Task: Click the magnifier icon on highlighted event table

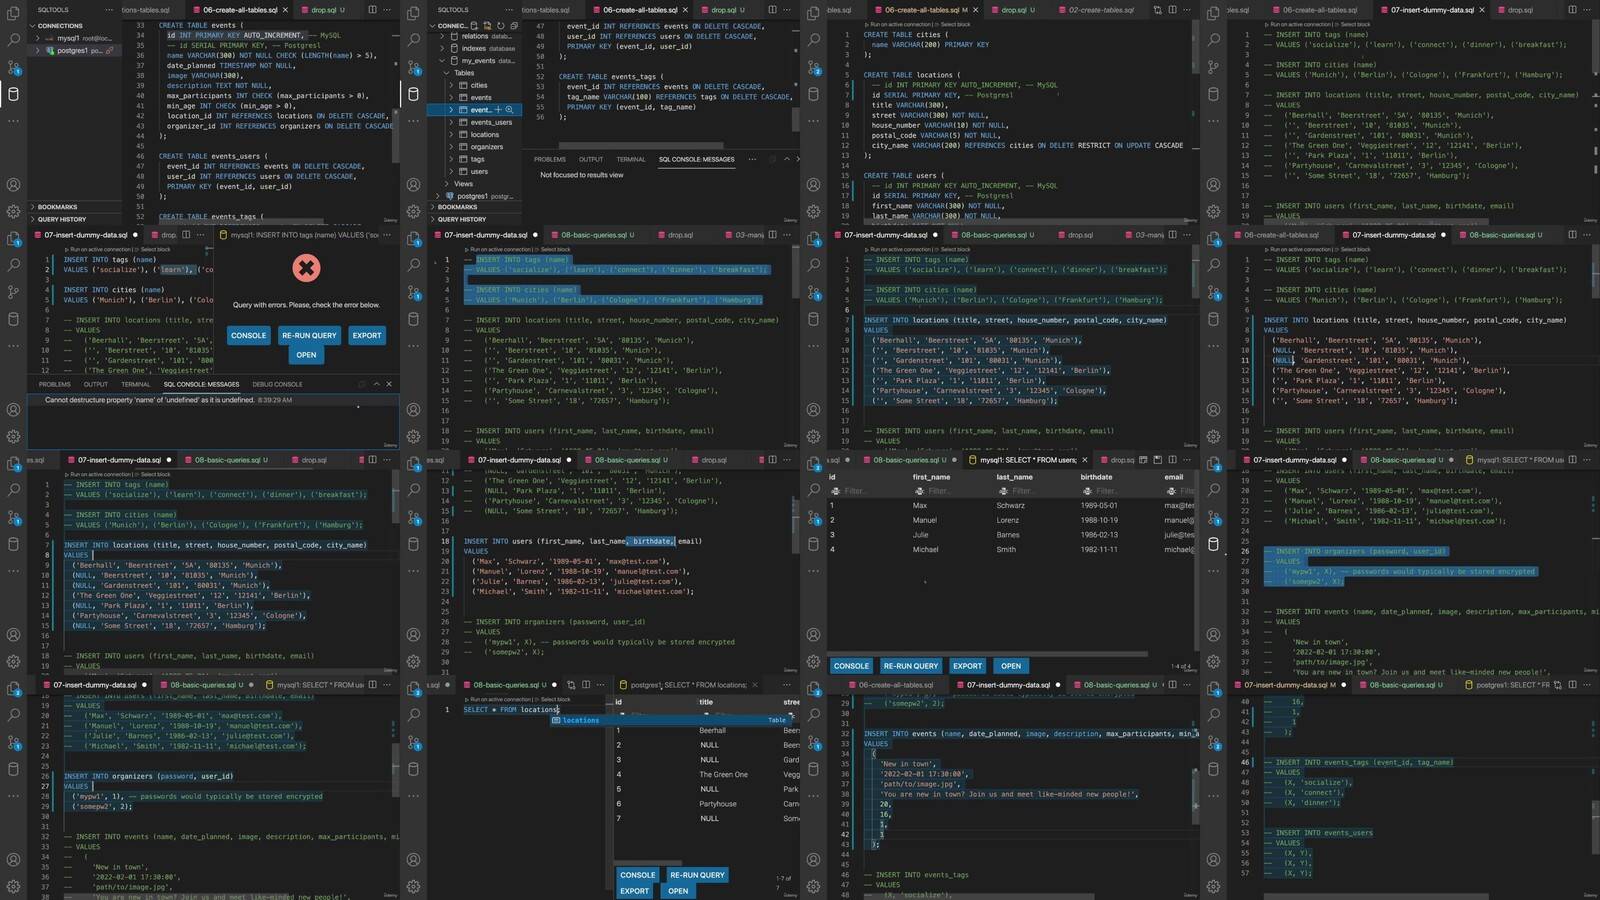Action: point(509,110)
